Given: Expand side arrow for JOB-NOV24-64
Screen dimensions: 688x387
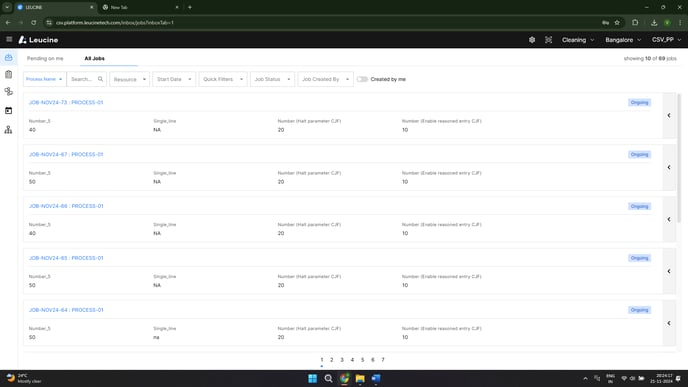Looking at the screenshot, I should 669,323.
